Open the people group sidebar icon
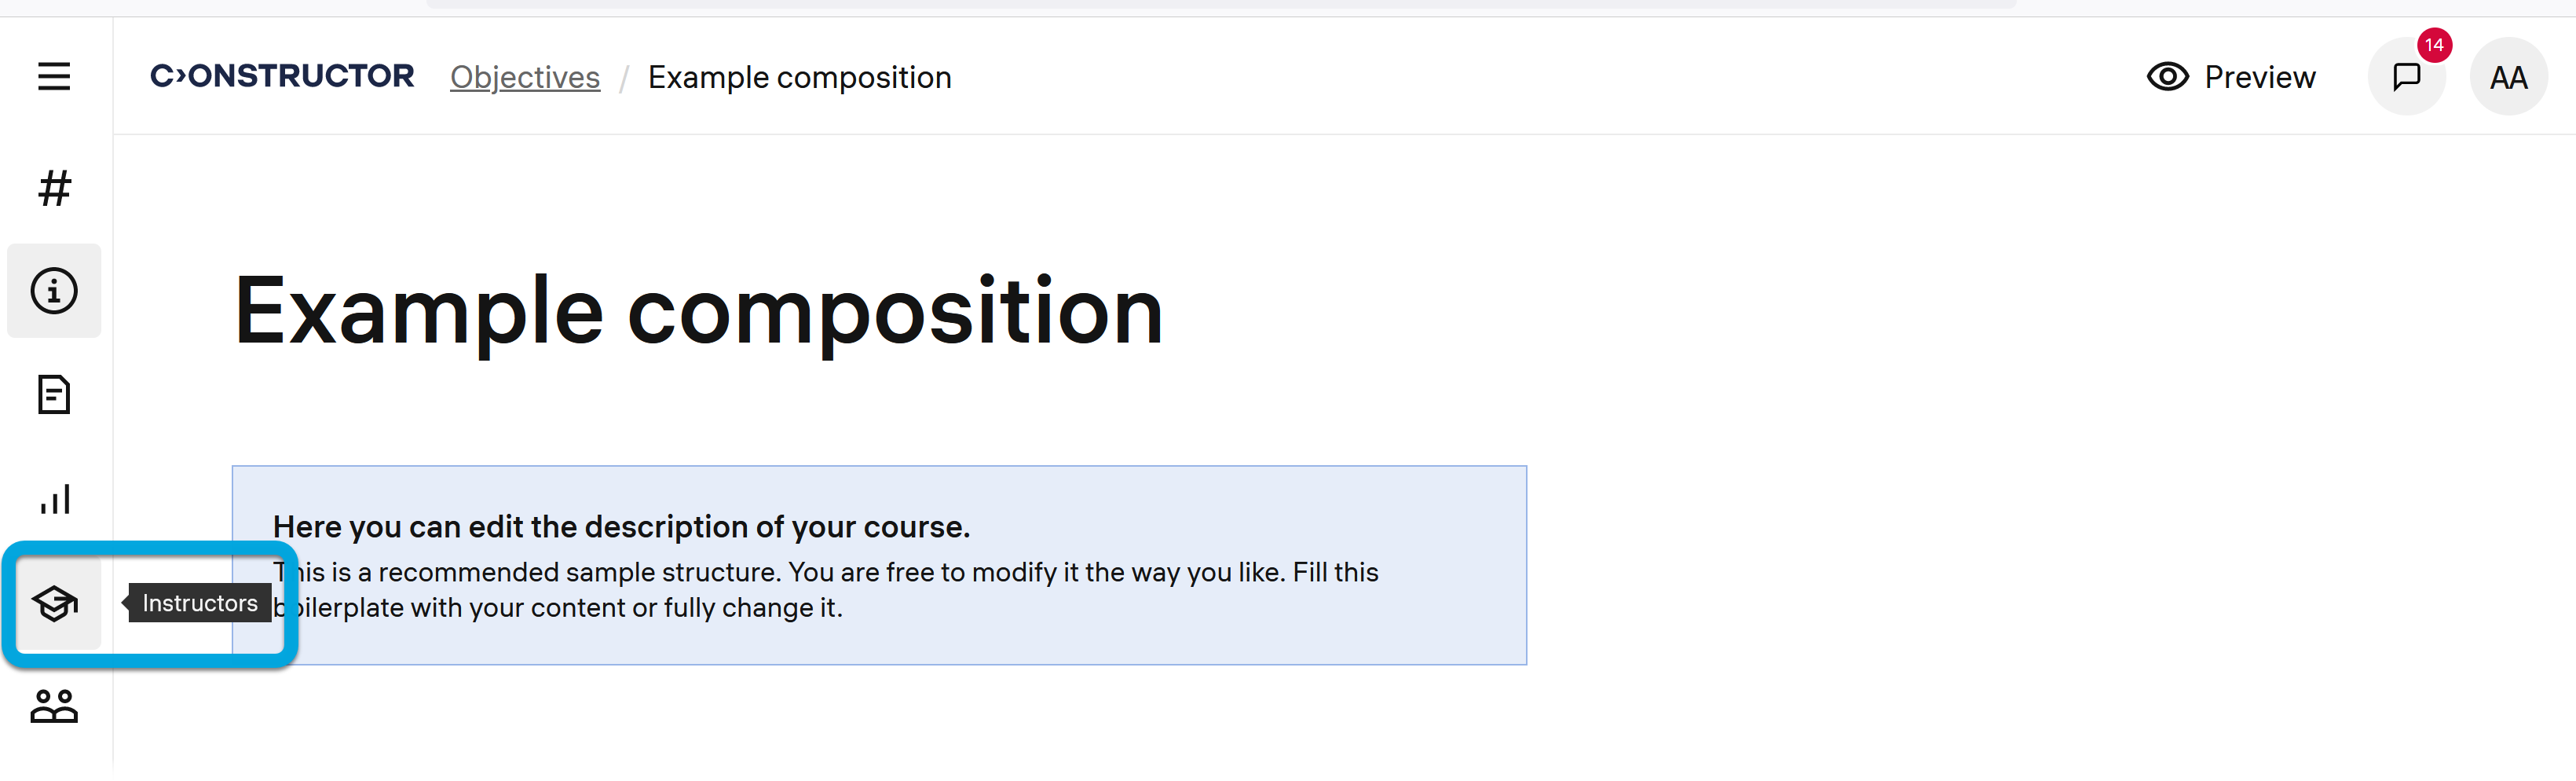This screenshot has width=2576, height=781. 54,706
